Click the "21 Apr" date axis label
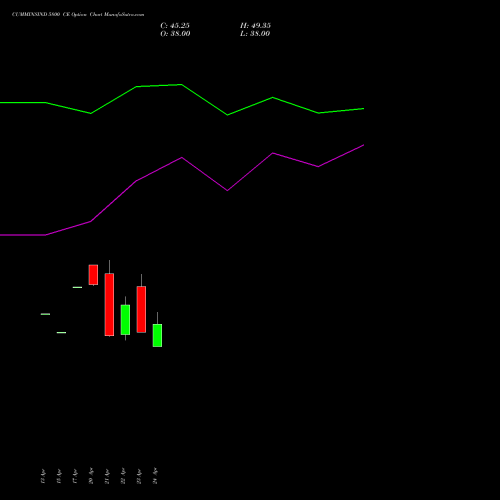This screenshot has height=500, width=500. [107, 476]
